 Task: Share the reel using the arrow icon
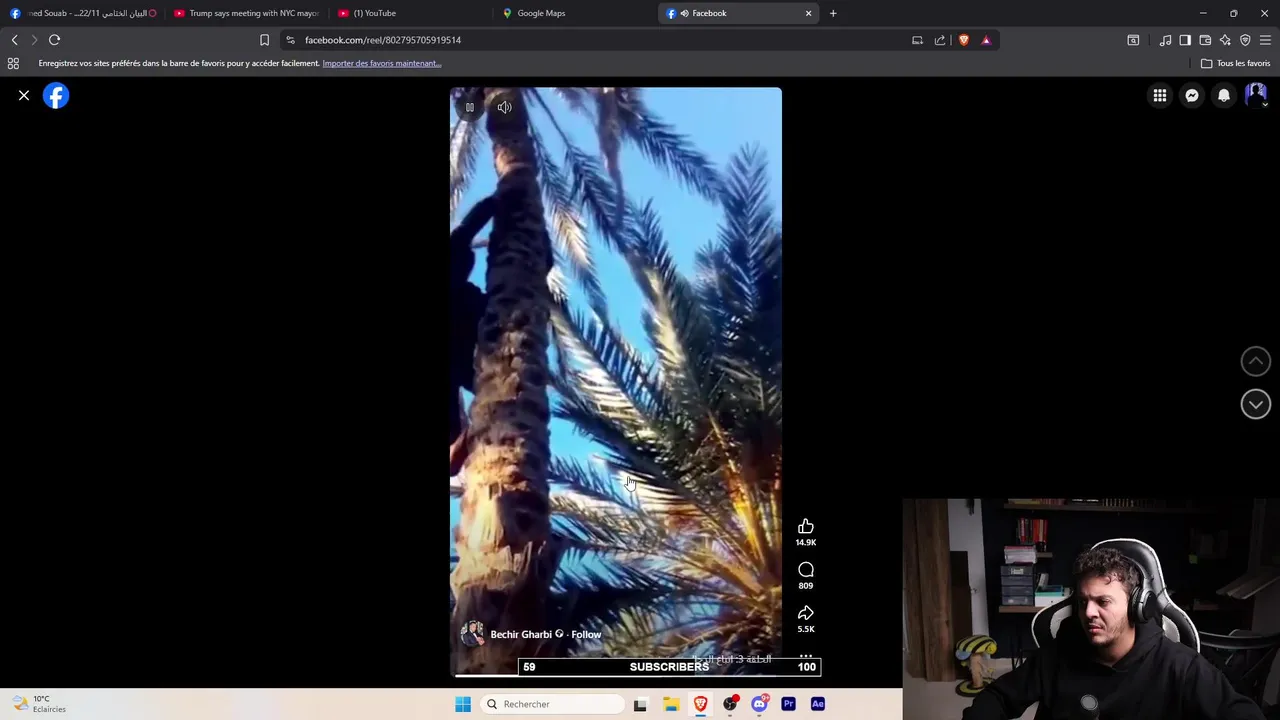[806, 613]
